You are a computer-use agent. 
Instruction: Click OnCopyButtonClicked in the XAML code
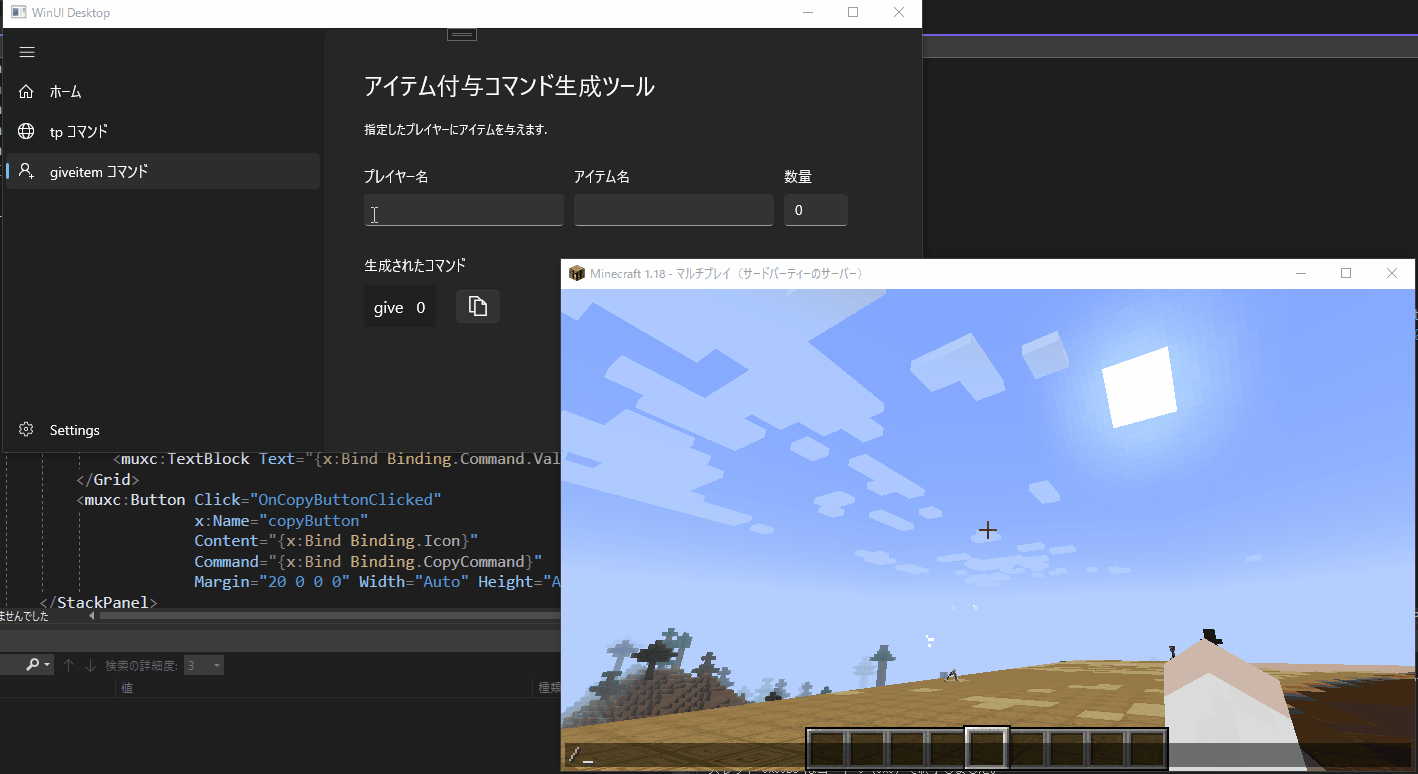pos(346,499)
